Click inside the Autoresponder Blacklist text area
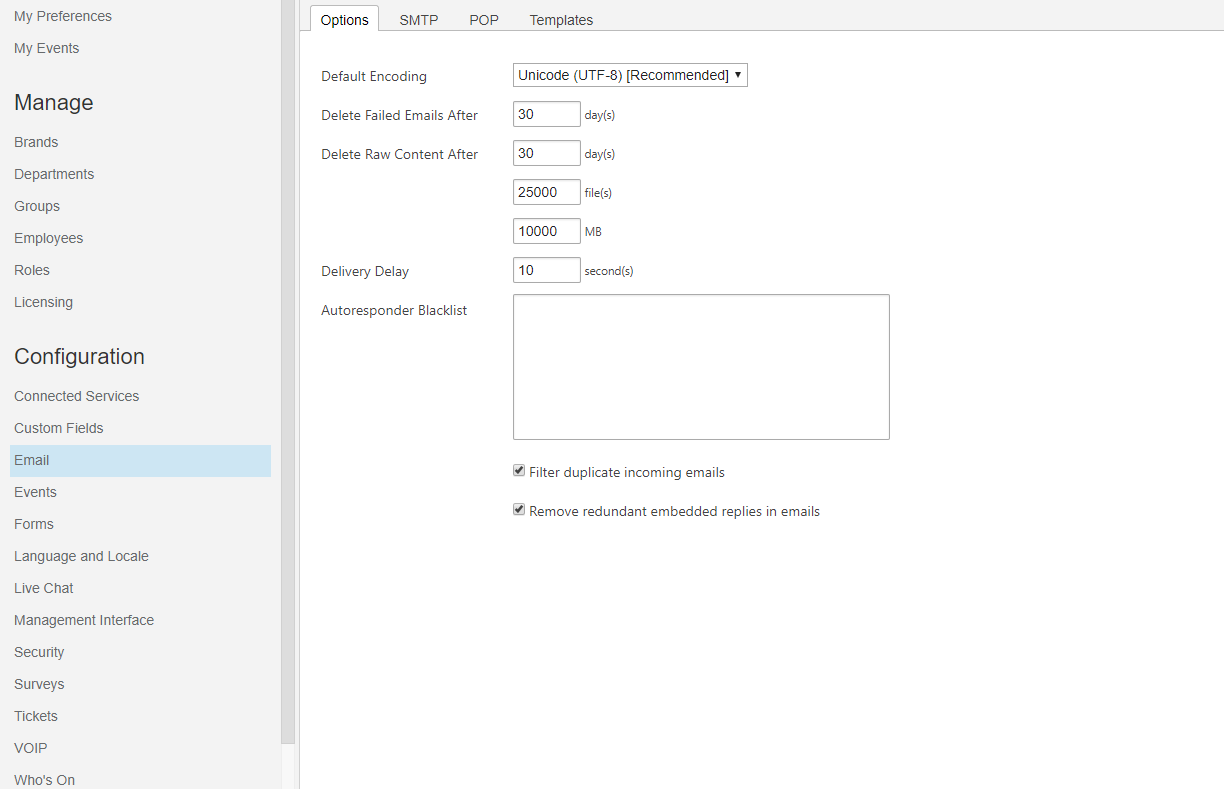The image size is (1224, 789). pos(700,366)
